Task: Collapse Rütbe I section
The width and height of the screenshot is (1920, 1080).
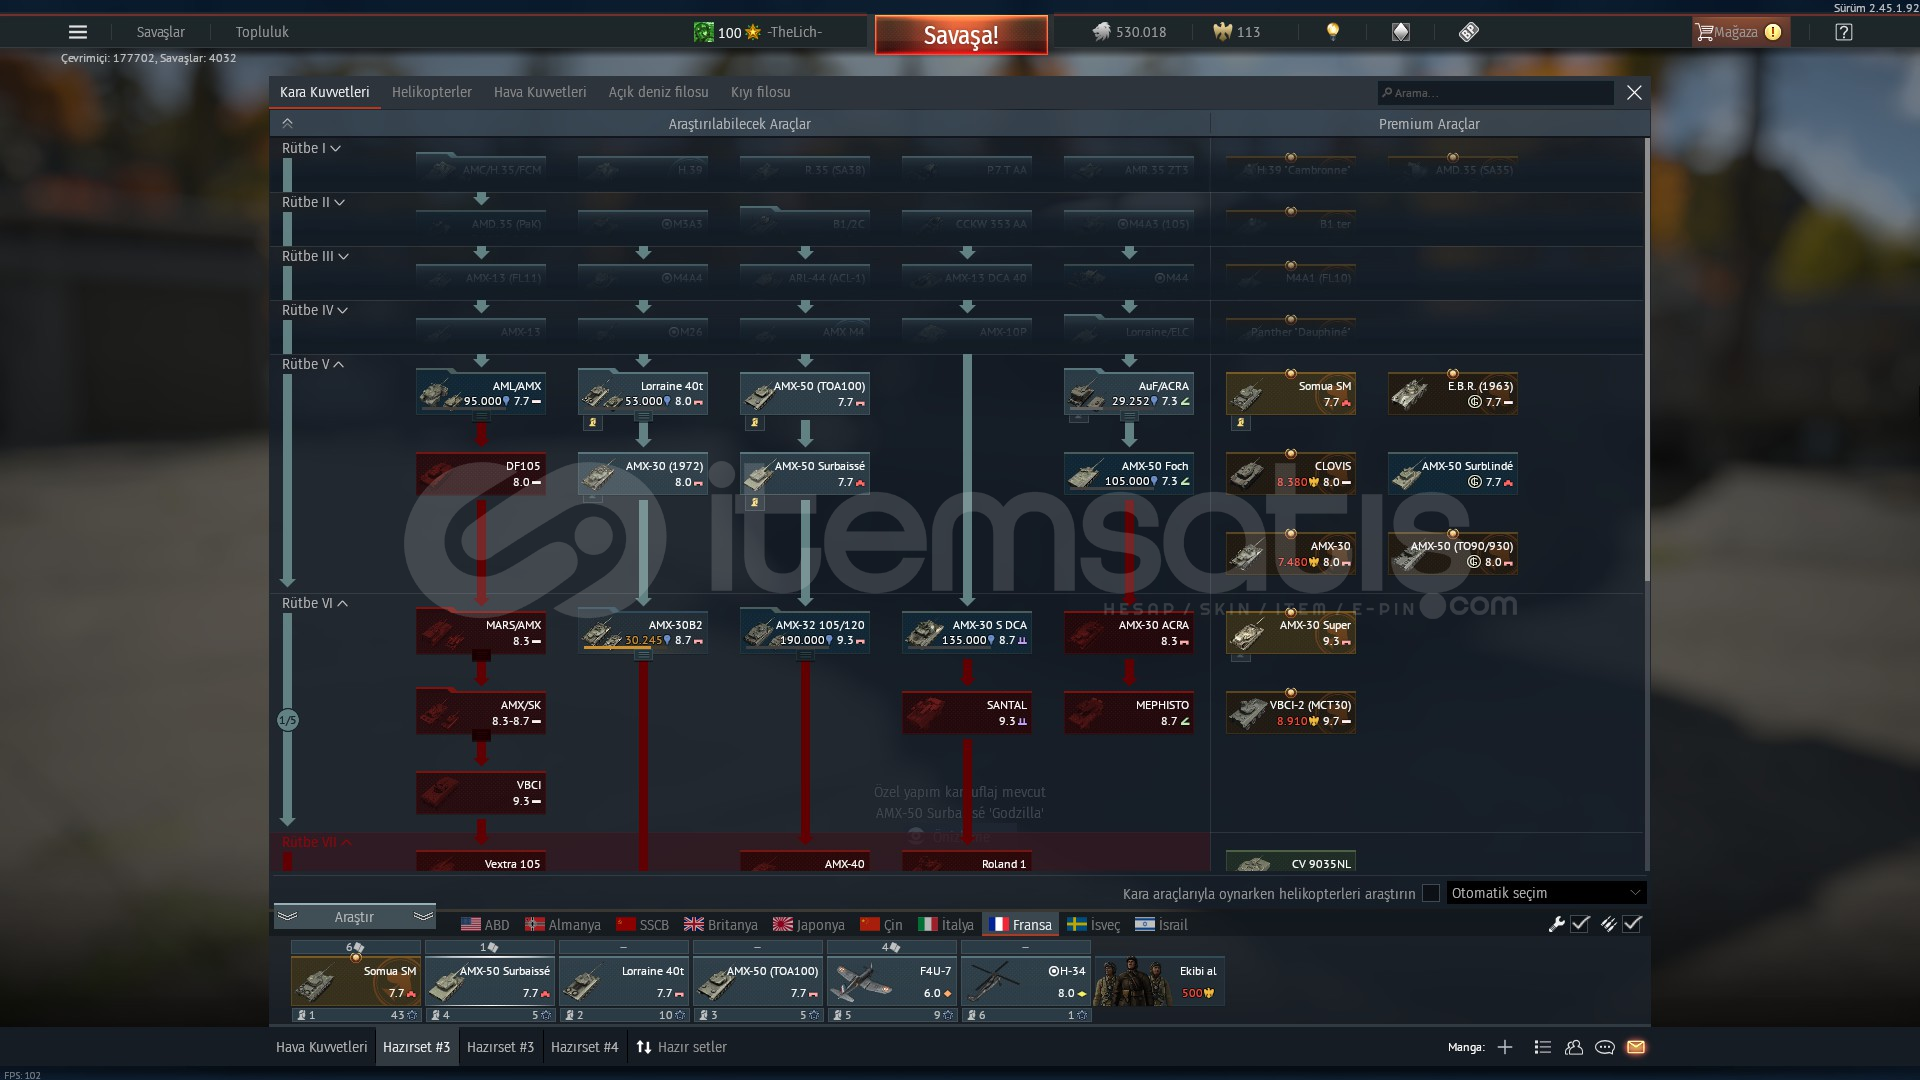Action: coord(311,148)
